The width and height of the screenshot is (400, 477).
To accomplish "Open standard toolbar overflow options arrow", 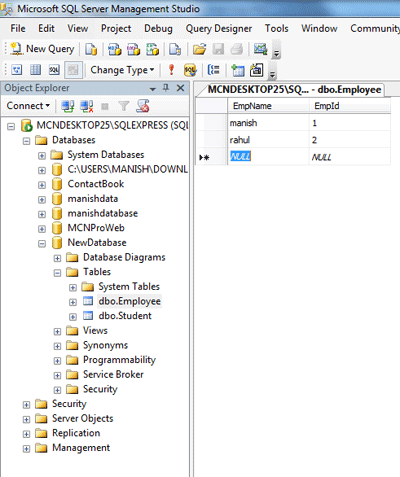I will [277, 53].
